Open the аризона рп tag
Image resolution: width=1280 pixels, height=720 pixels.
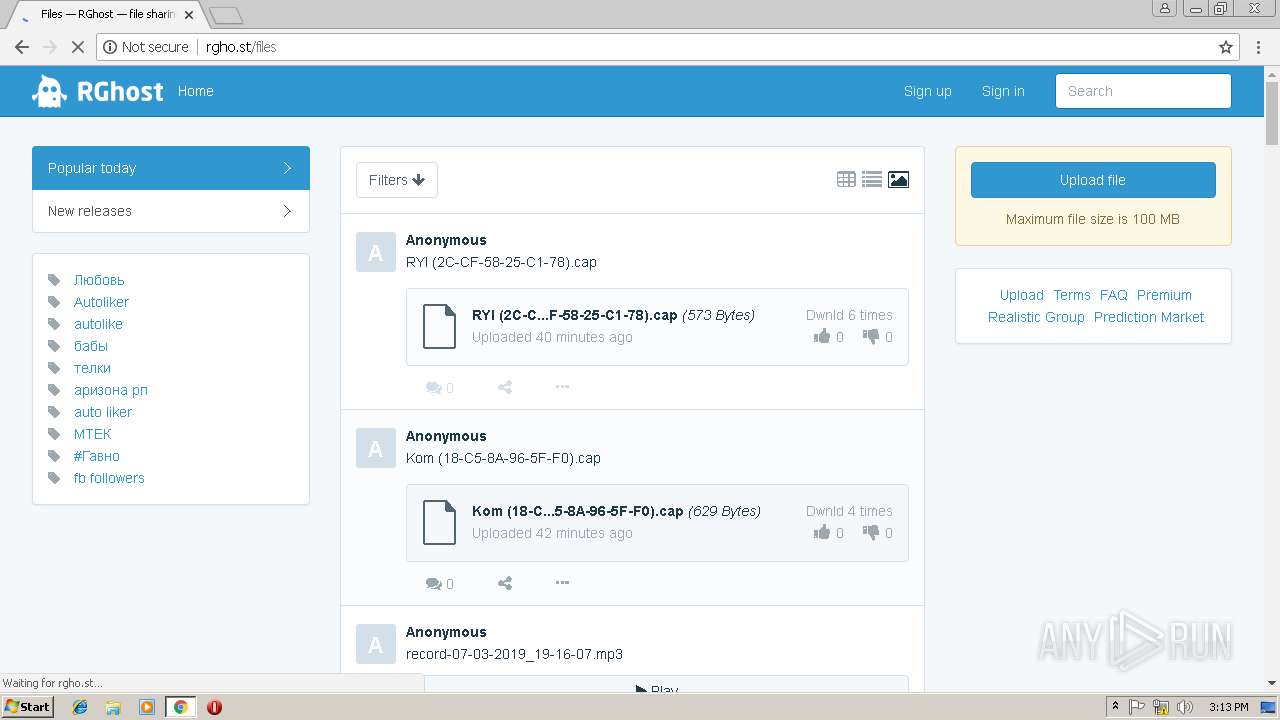(111, 390)
